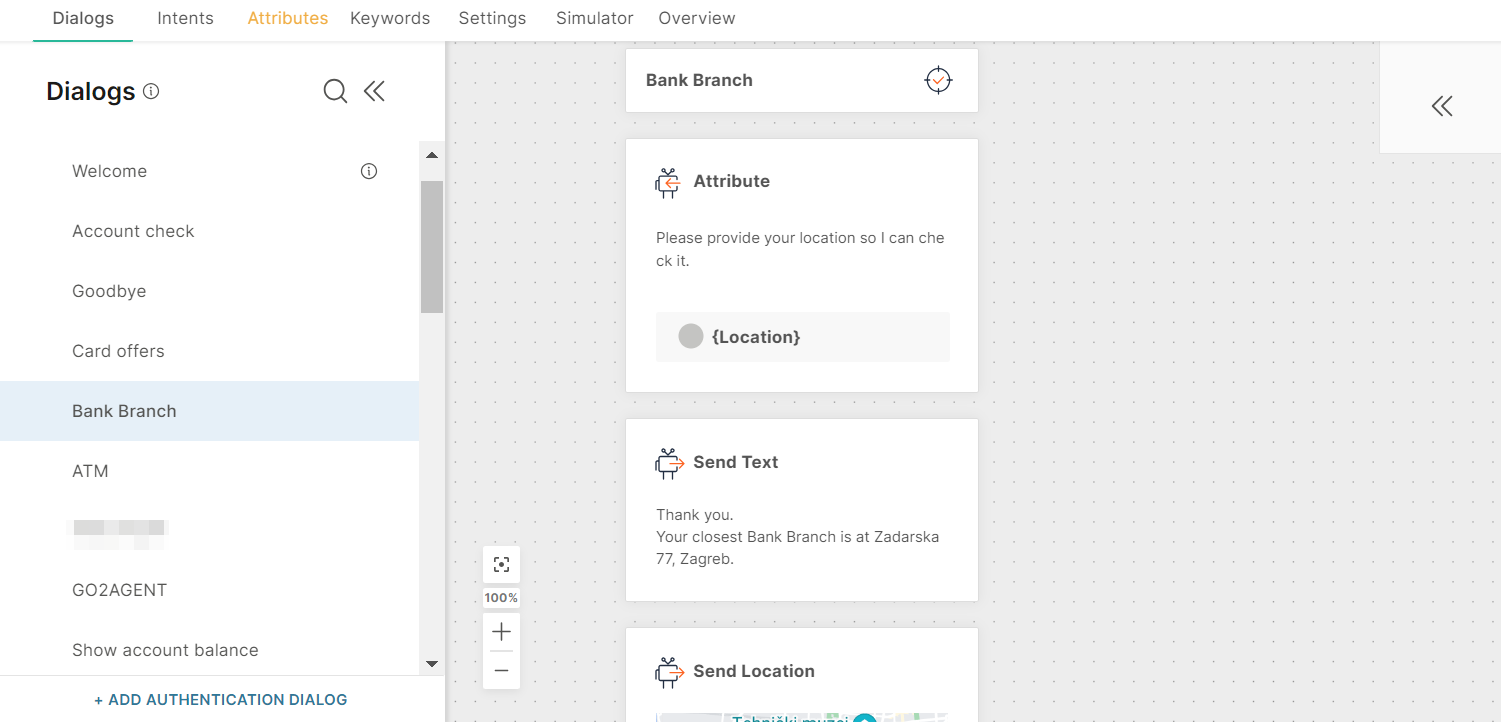The width and height of the screenshot is (1501, 722).
Task: Switch to the Intents tab
Action: [x=185, y=18]
